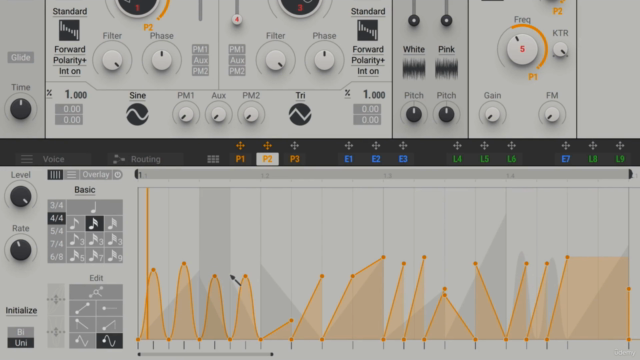Click the White noise waveform display

(413, 68)
